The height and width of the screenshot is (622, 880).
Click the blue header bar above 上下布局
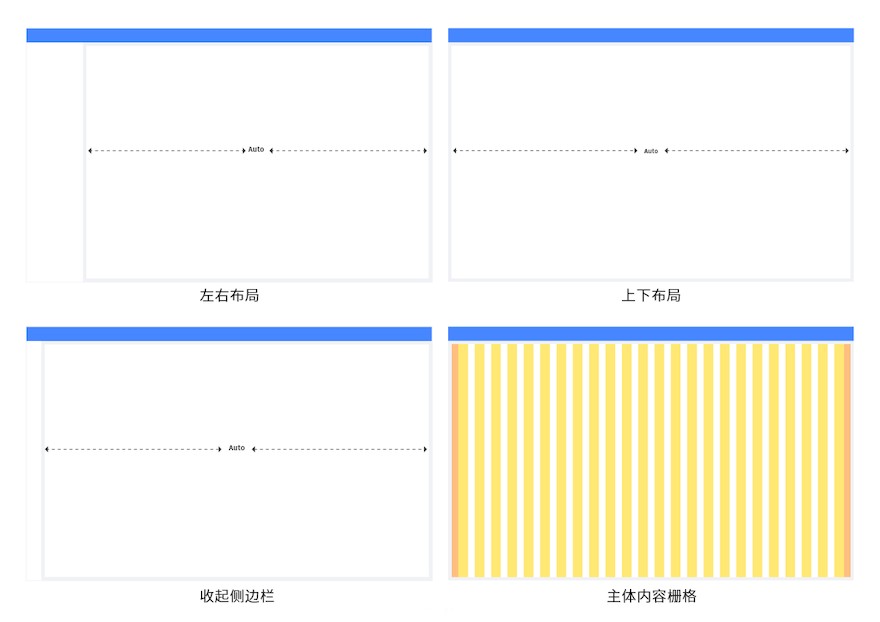click(x=650, y=35)
